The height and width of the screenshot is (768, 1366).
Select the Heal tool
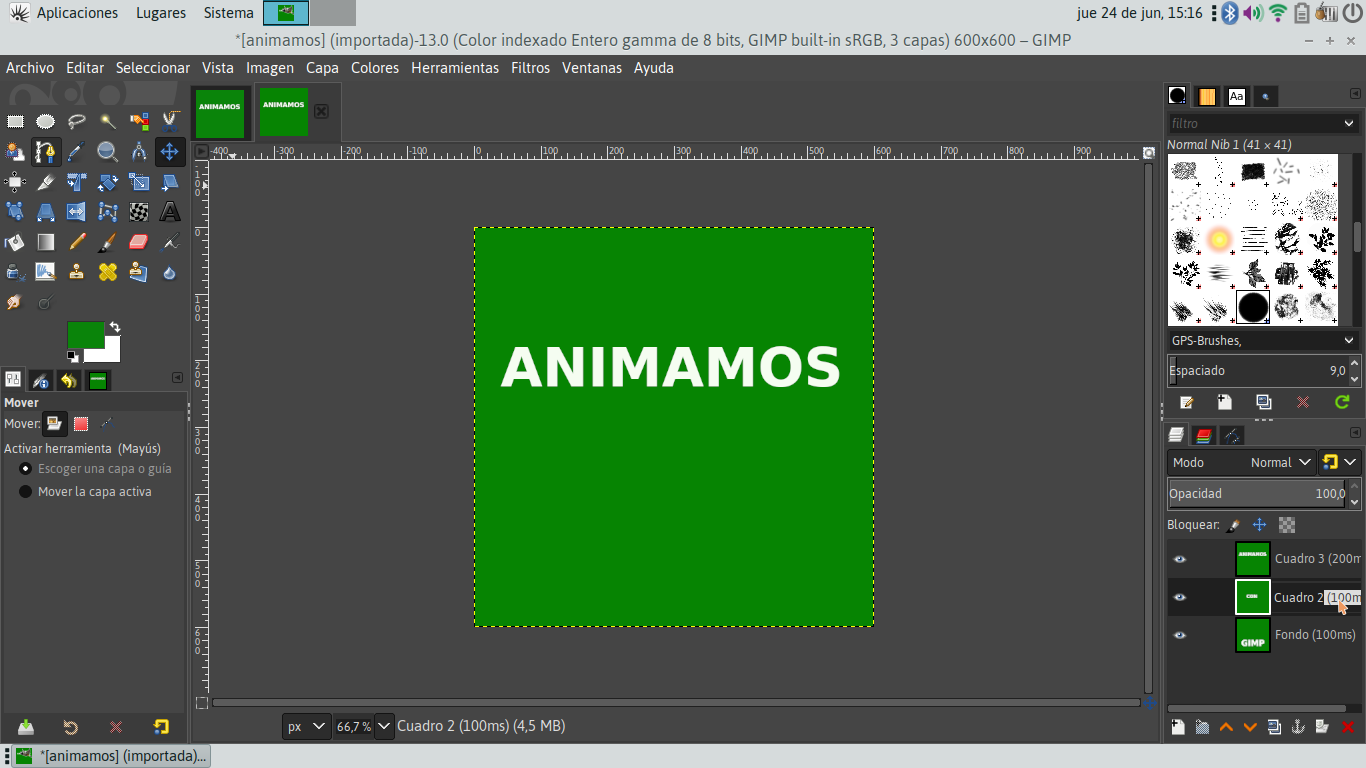(108, 272)
